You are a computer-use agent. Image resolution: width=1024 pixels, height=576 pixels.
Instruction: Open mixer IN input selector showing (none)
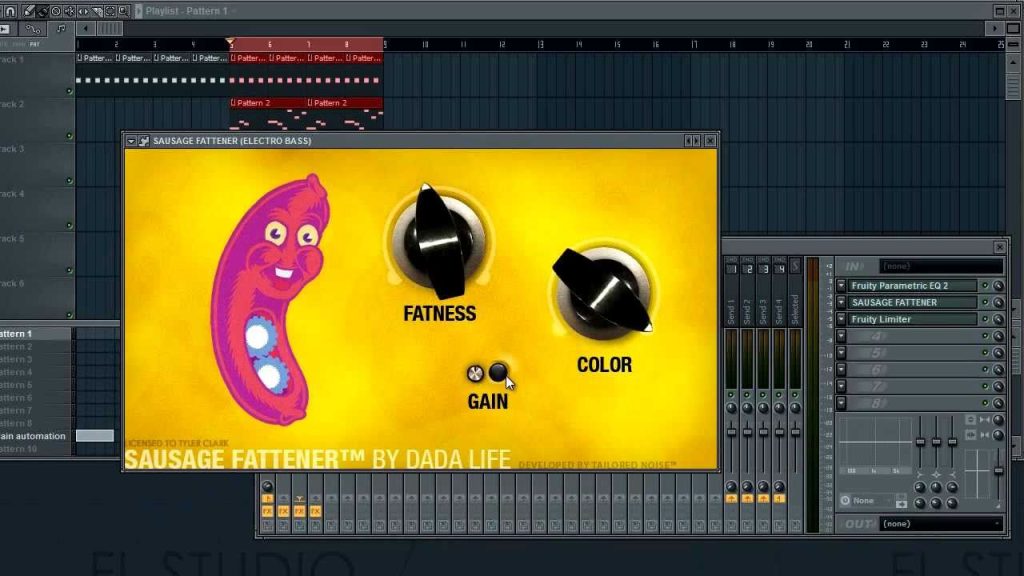941,266
